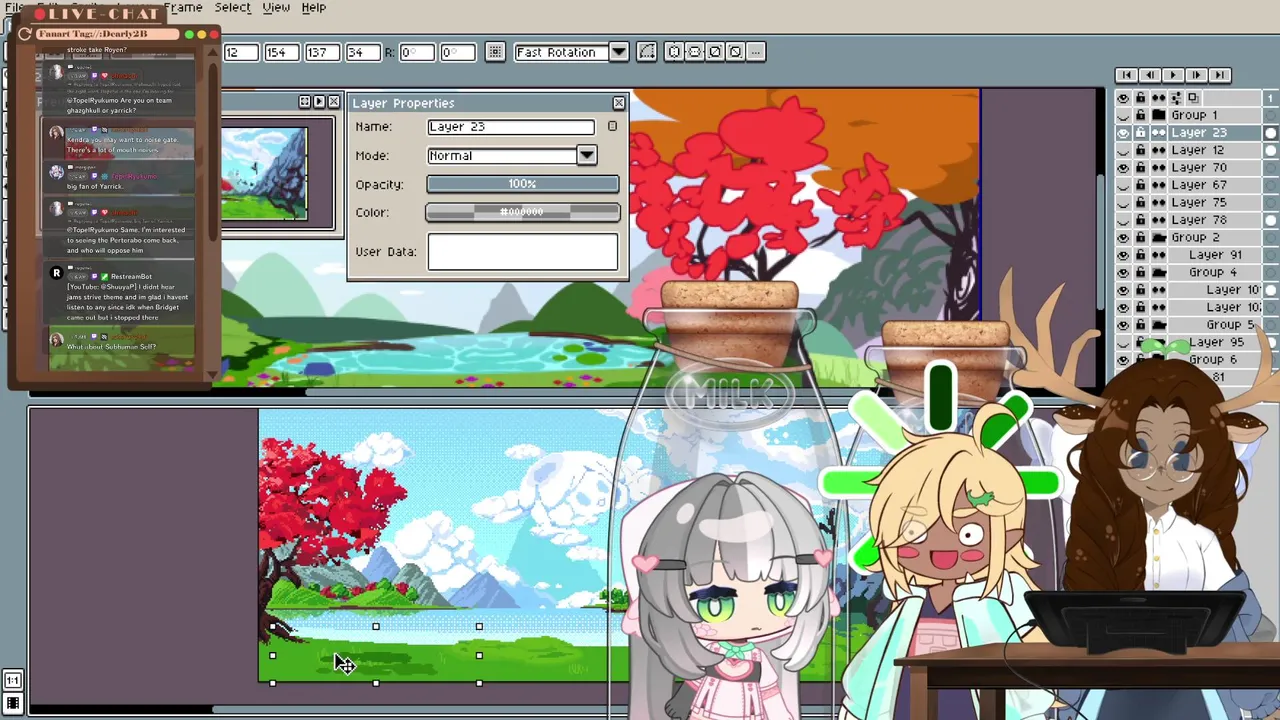Click the layer Color #000000 bar
1280x720 pixels.
pyautogui.click(x=522, y=212)
